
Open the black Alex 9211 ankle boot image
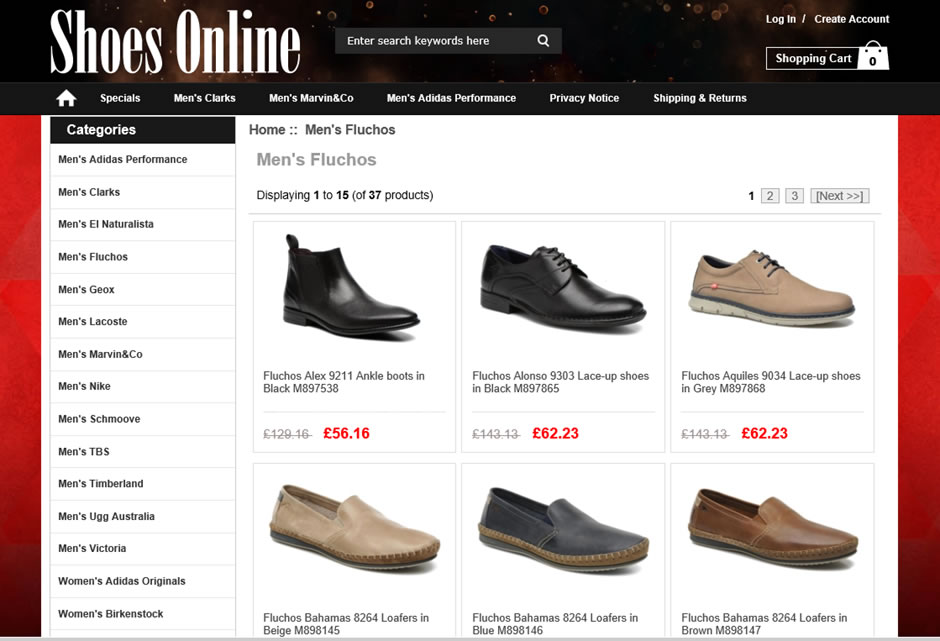(353, 290)
